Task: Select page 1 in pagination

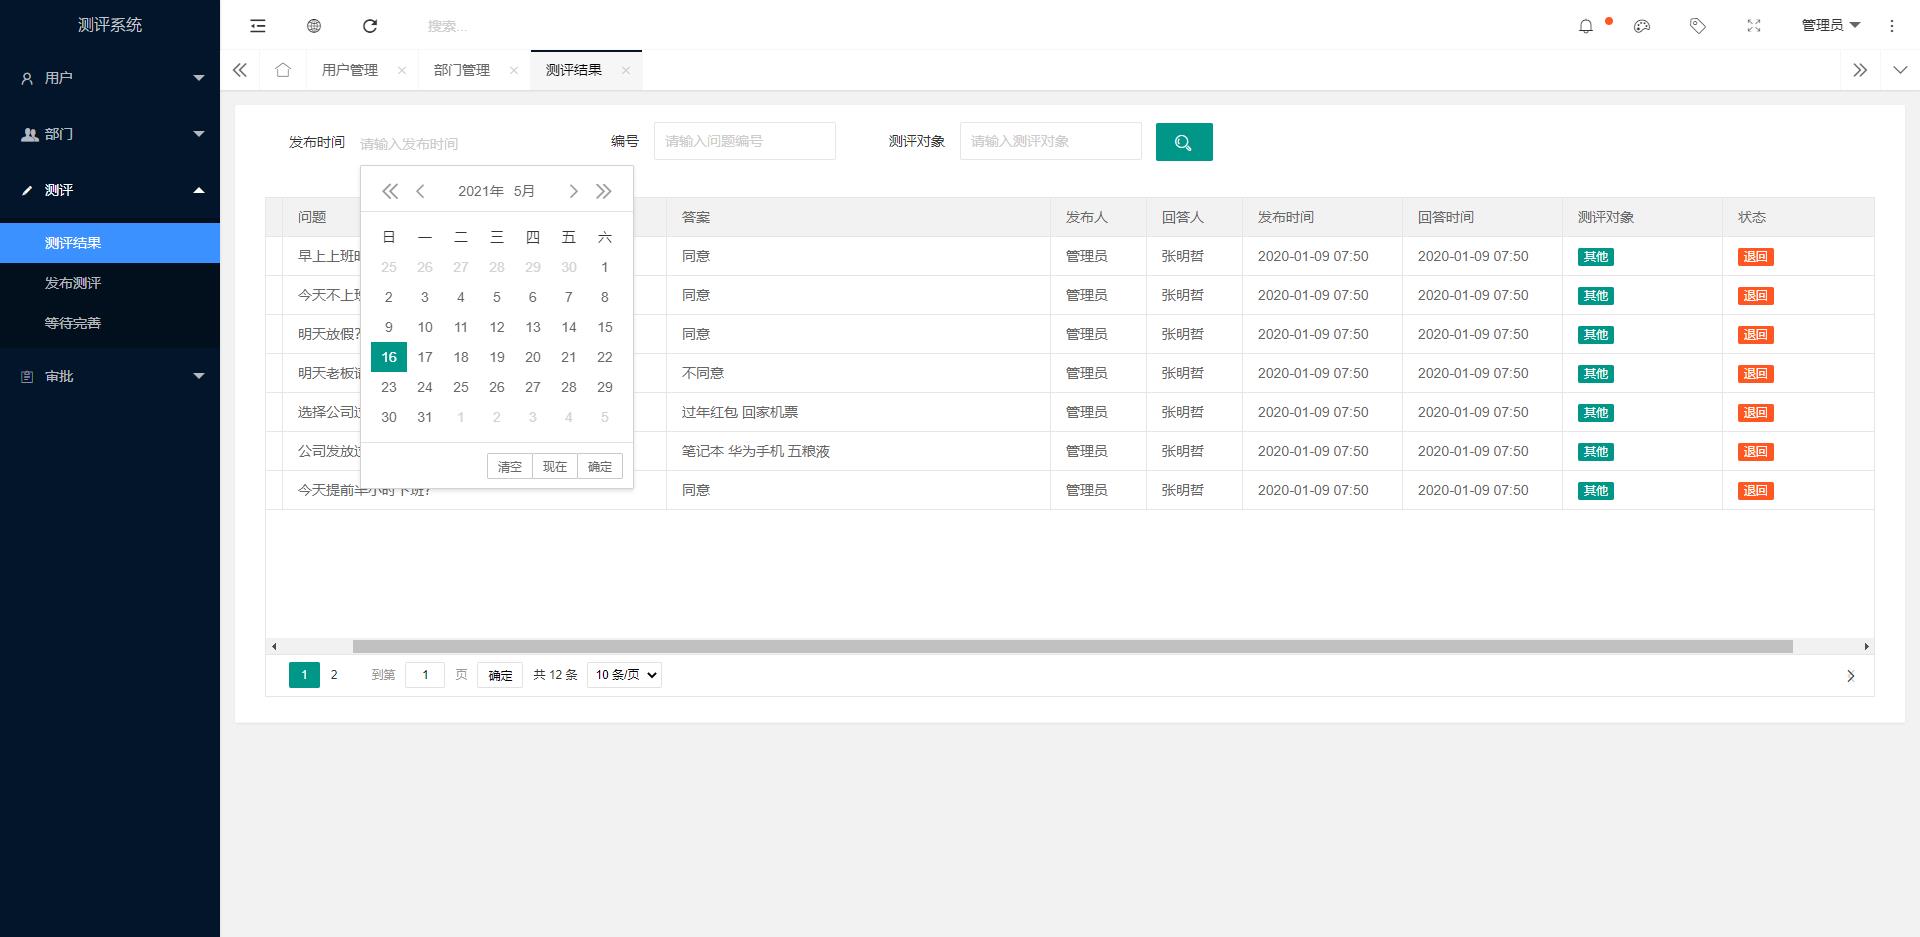Action: (x=304, y=675)
